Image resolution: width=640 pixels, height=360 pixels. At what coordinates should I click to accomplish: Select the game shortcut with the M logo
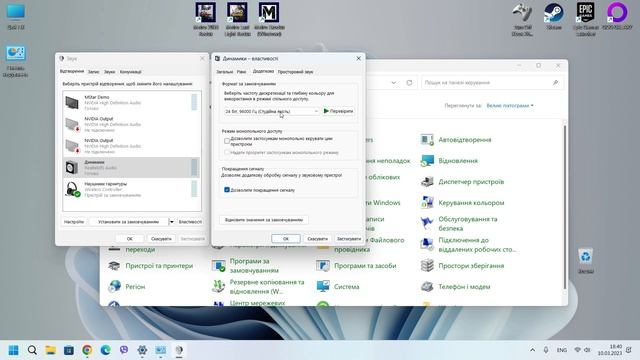tap(269, 19)
